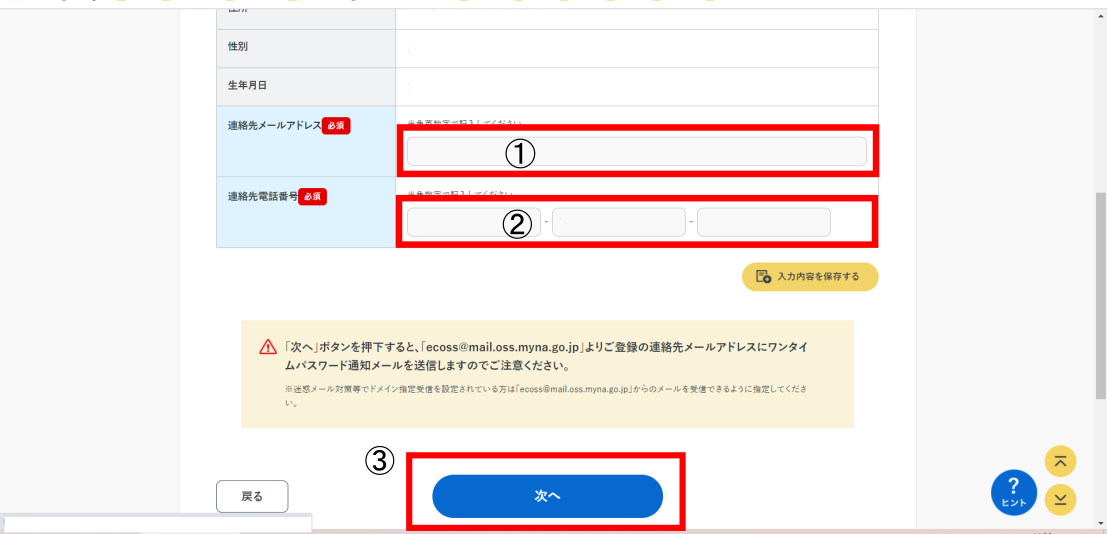Click the 必須 badge beside 連絡先電話番号
This screenshot has width=1107, height=534.
312,197
